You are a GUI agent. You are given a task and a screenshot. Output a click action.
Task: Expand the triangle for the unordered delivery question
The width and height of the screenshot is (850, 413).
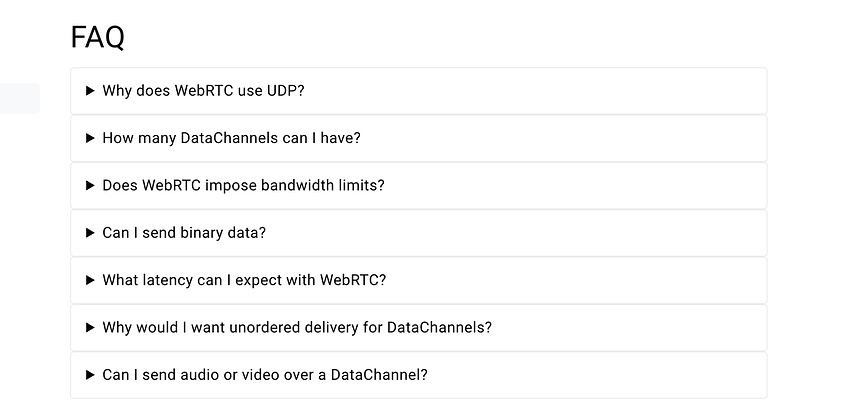click(x=91, y=328)
